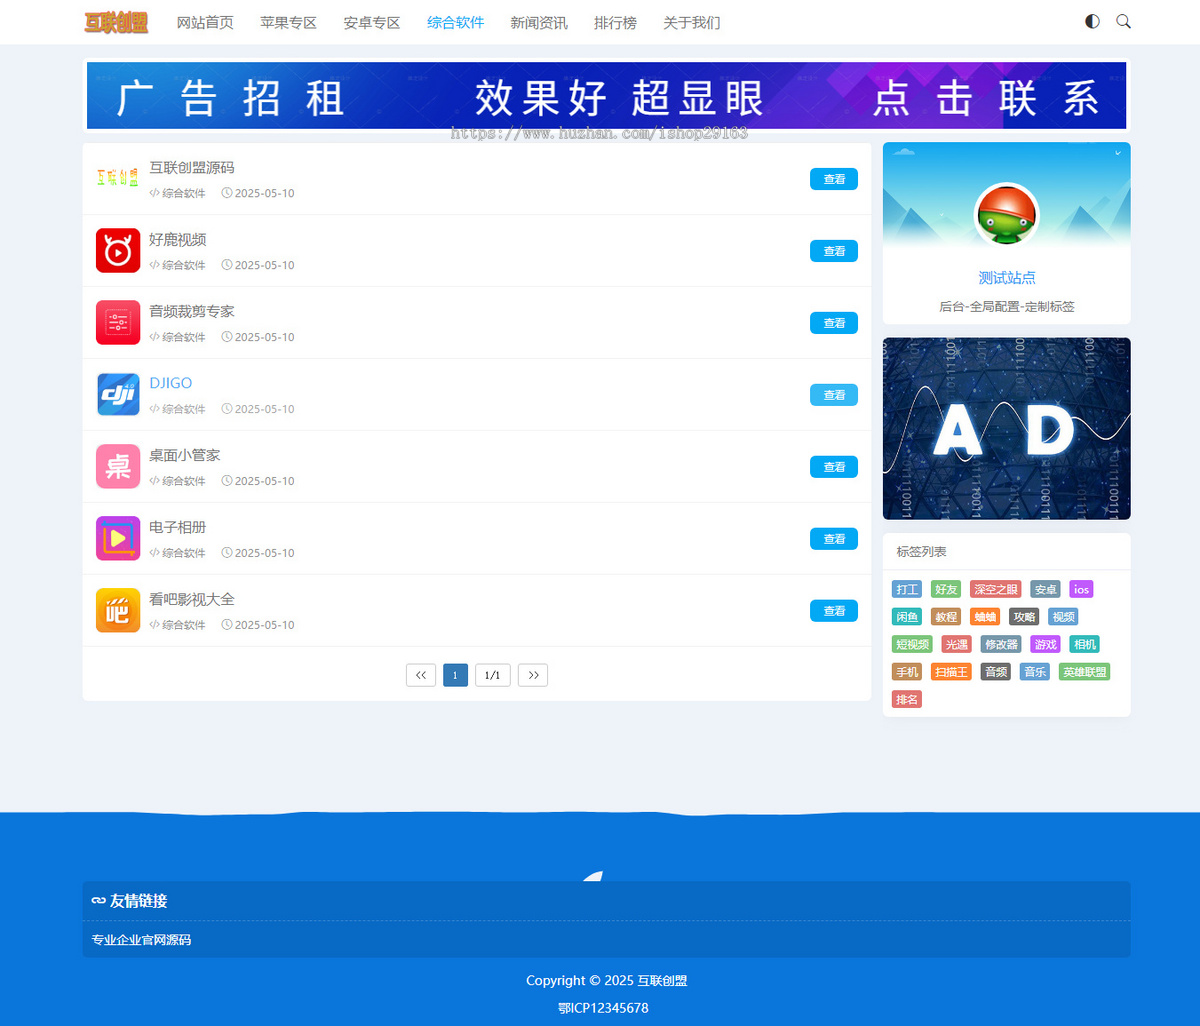Select the 音乐 tag
The image size is (1200, 1026).
pyautogui.click(x=1034, y=672)
